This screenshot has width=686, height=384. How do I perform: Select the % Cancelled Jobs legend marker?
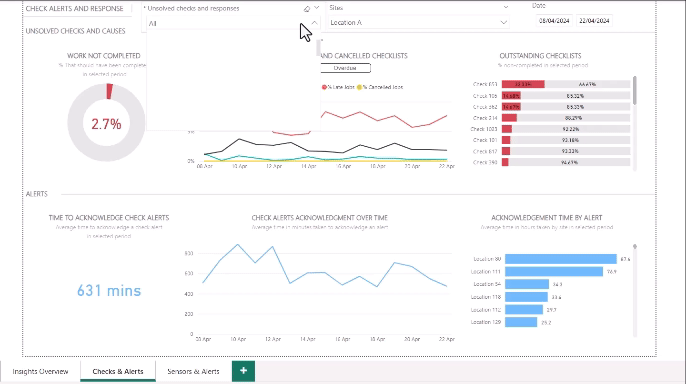click(359, 87)
